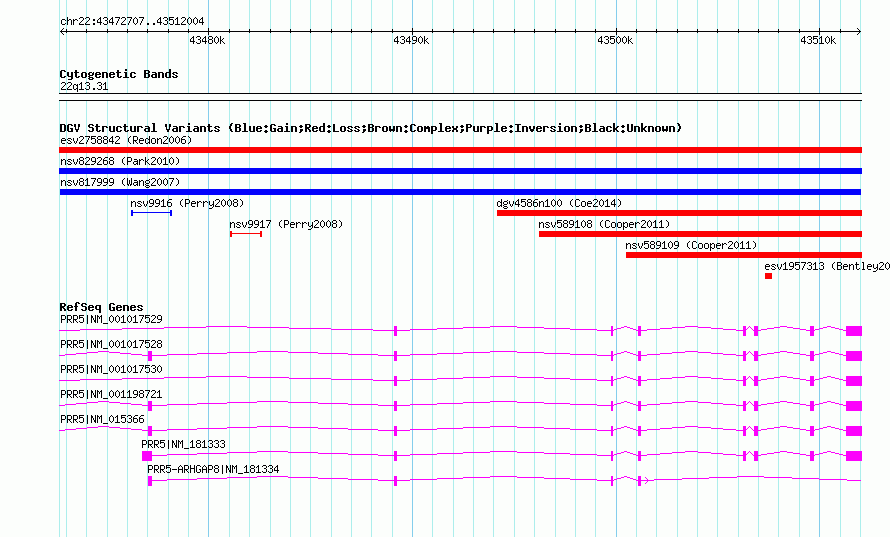Click the PRR5|NM_015366 transcript label
This screenshot has height=537, width=890.
pyautogui.click(x=102, y=419)
